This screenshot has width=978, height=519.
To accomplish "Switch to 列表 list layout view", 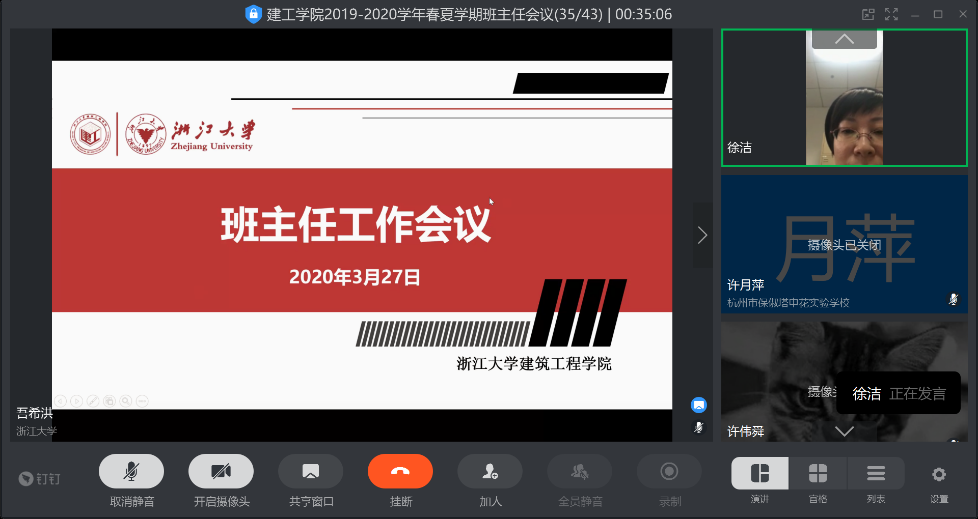I will 875,473.
